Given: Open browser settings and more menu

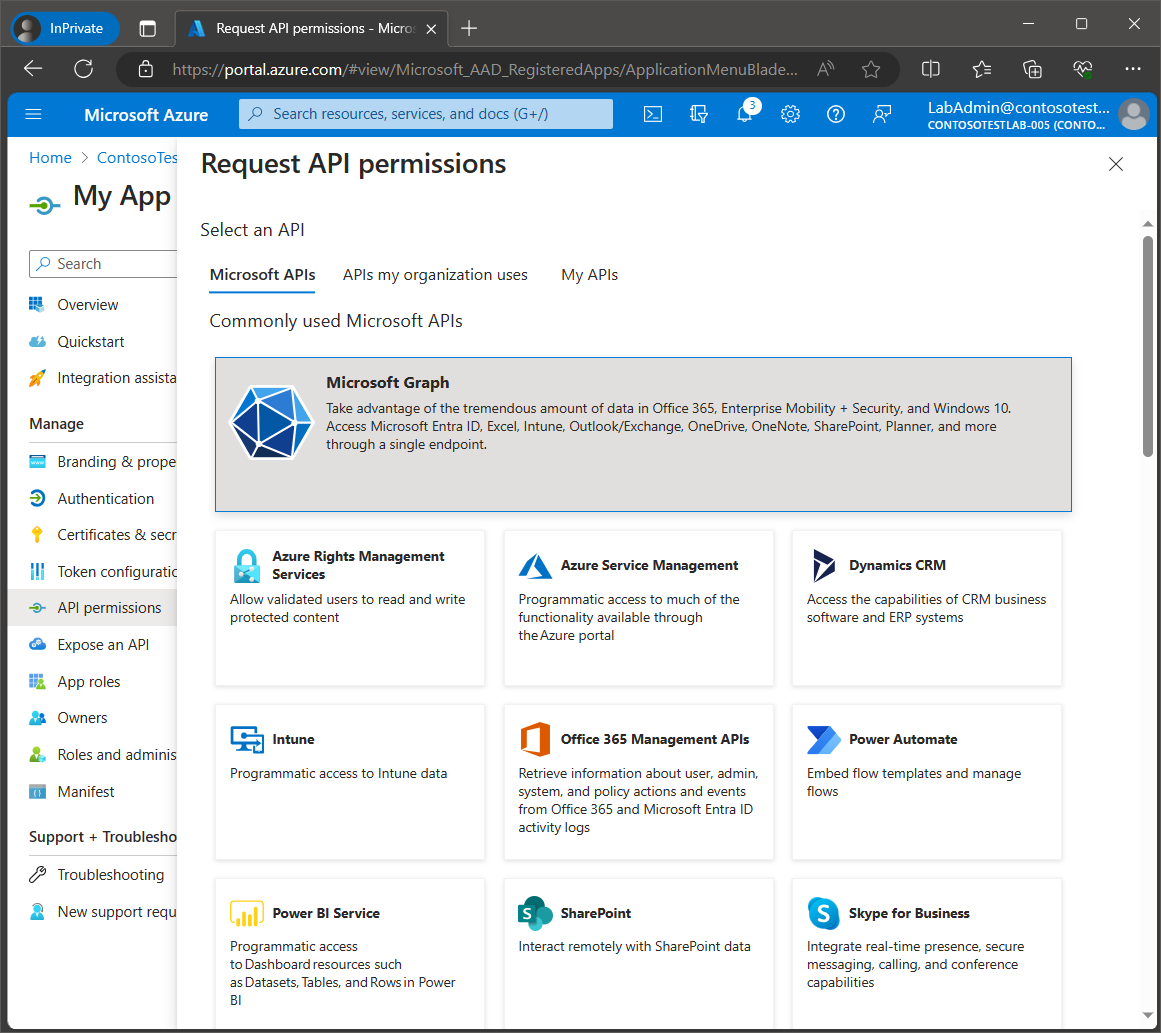Looking at the screenshot, I should tap(1133, 69).
